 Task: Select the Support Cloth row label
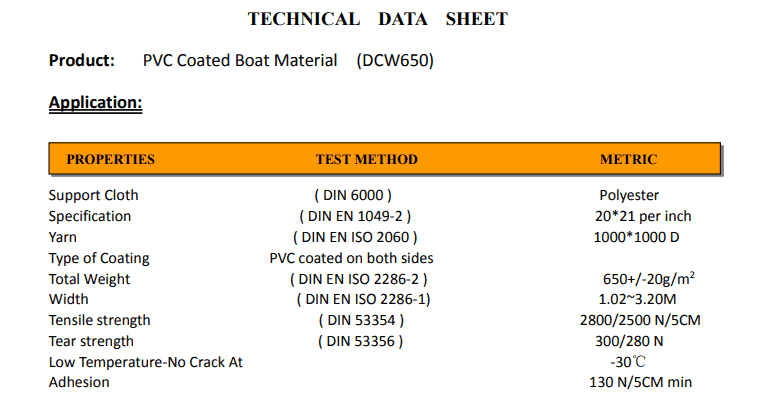tap(94, 195)
